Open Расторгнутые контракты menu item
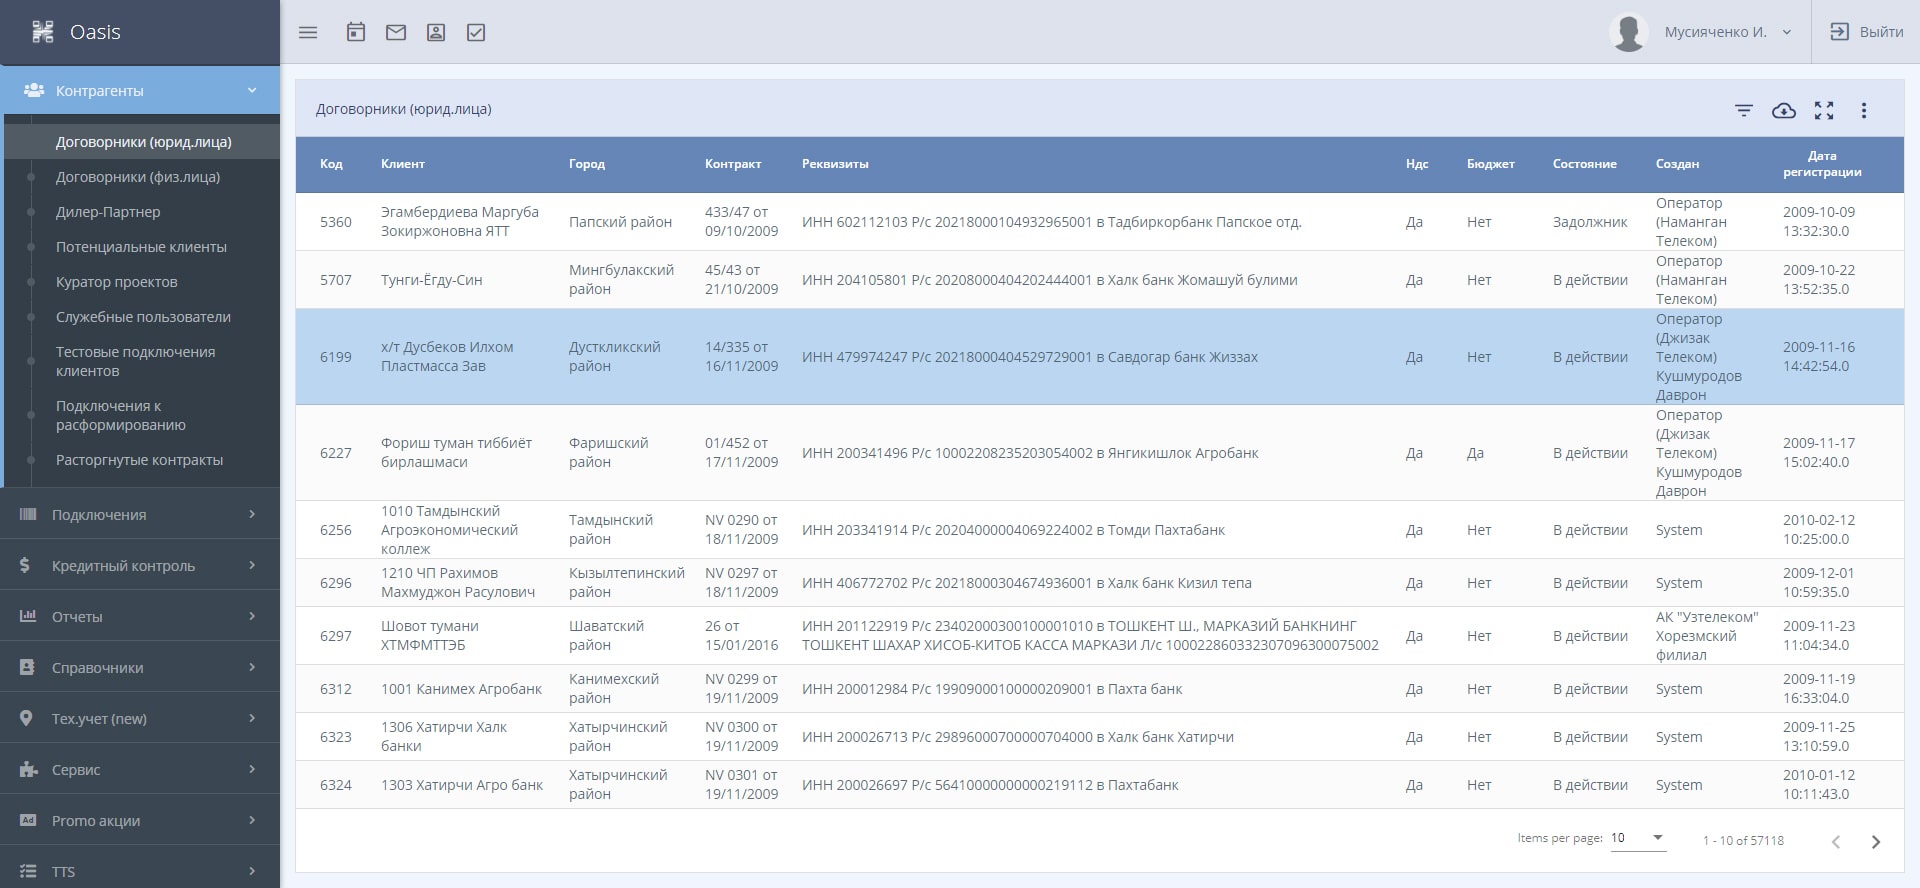The width and height of the screenshot is (1920, 888). pyautogui.click(x=139, y=460)
